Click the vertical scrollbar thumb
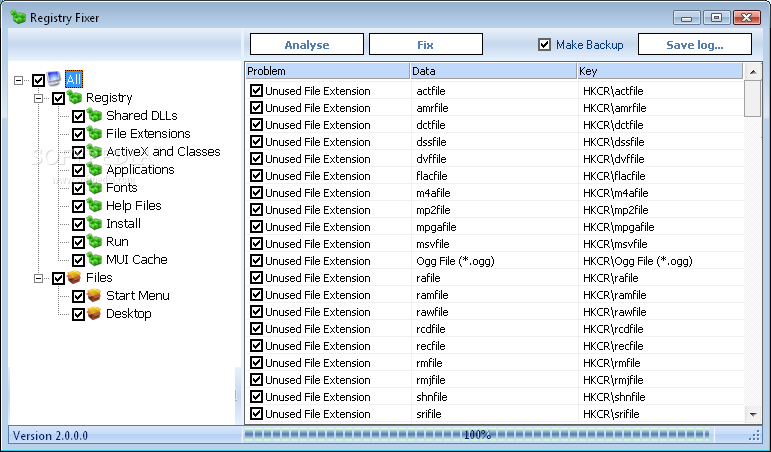 [753, 98]
